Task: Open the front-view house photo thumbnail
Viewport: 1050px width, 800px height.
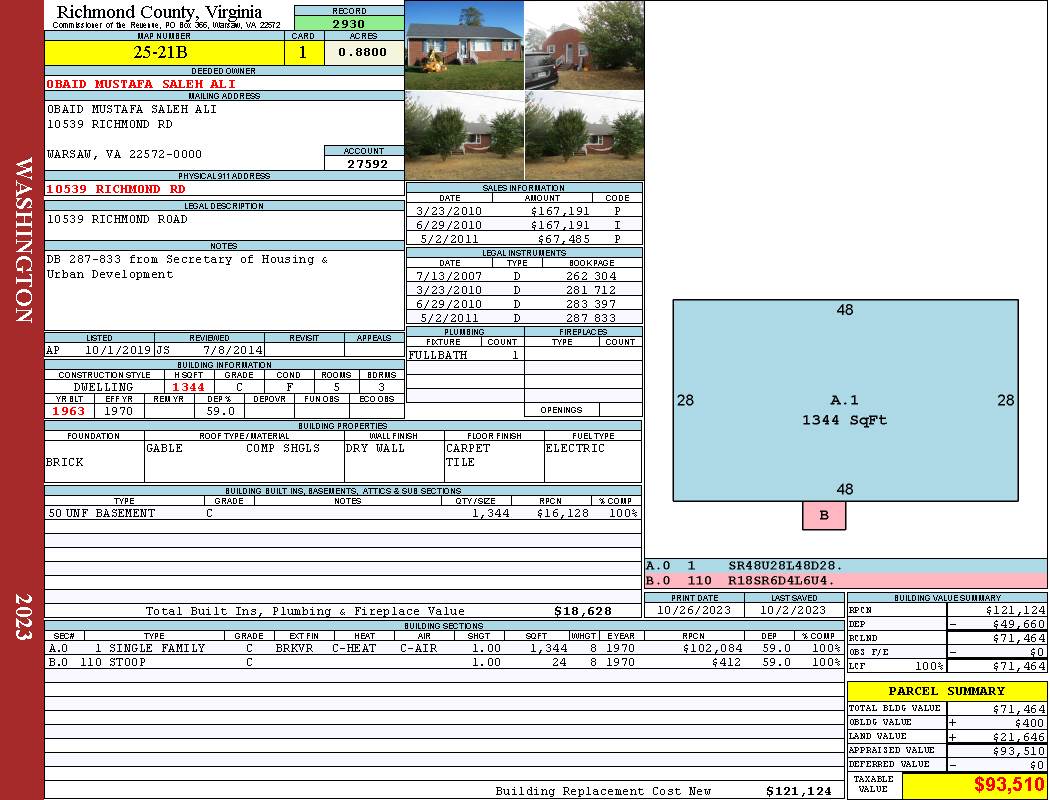Action: 465,45
